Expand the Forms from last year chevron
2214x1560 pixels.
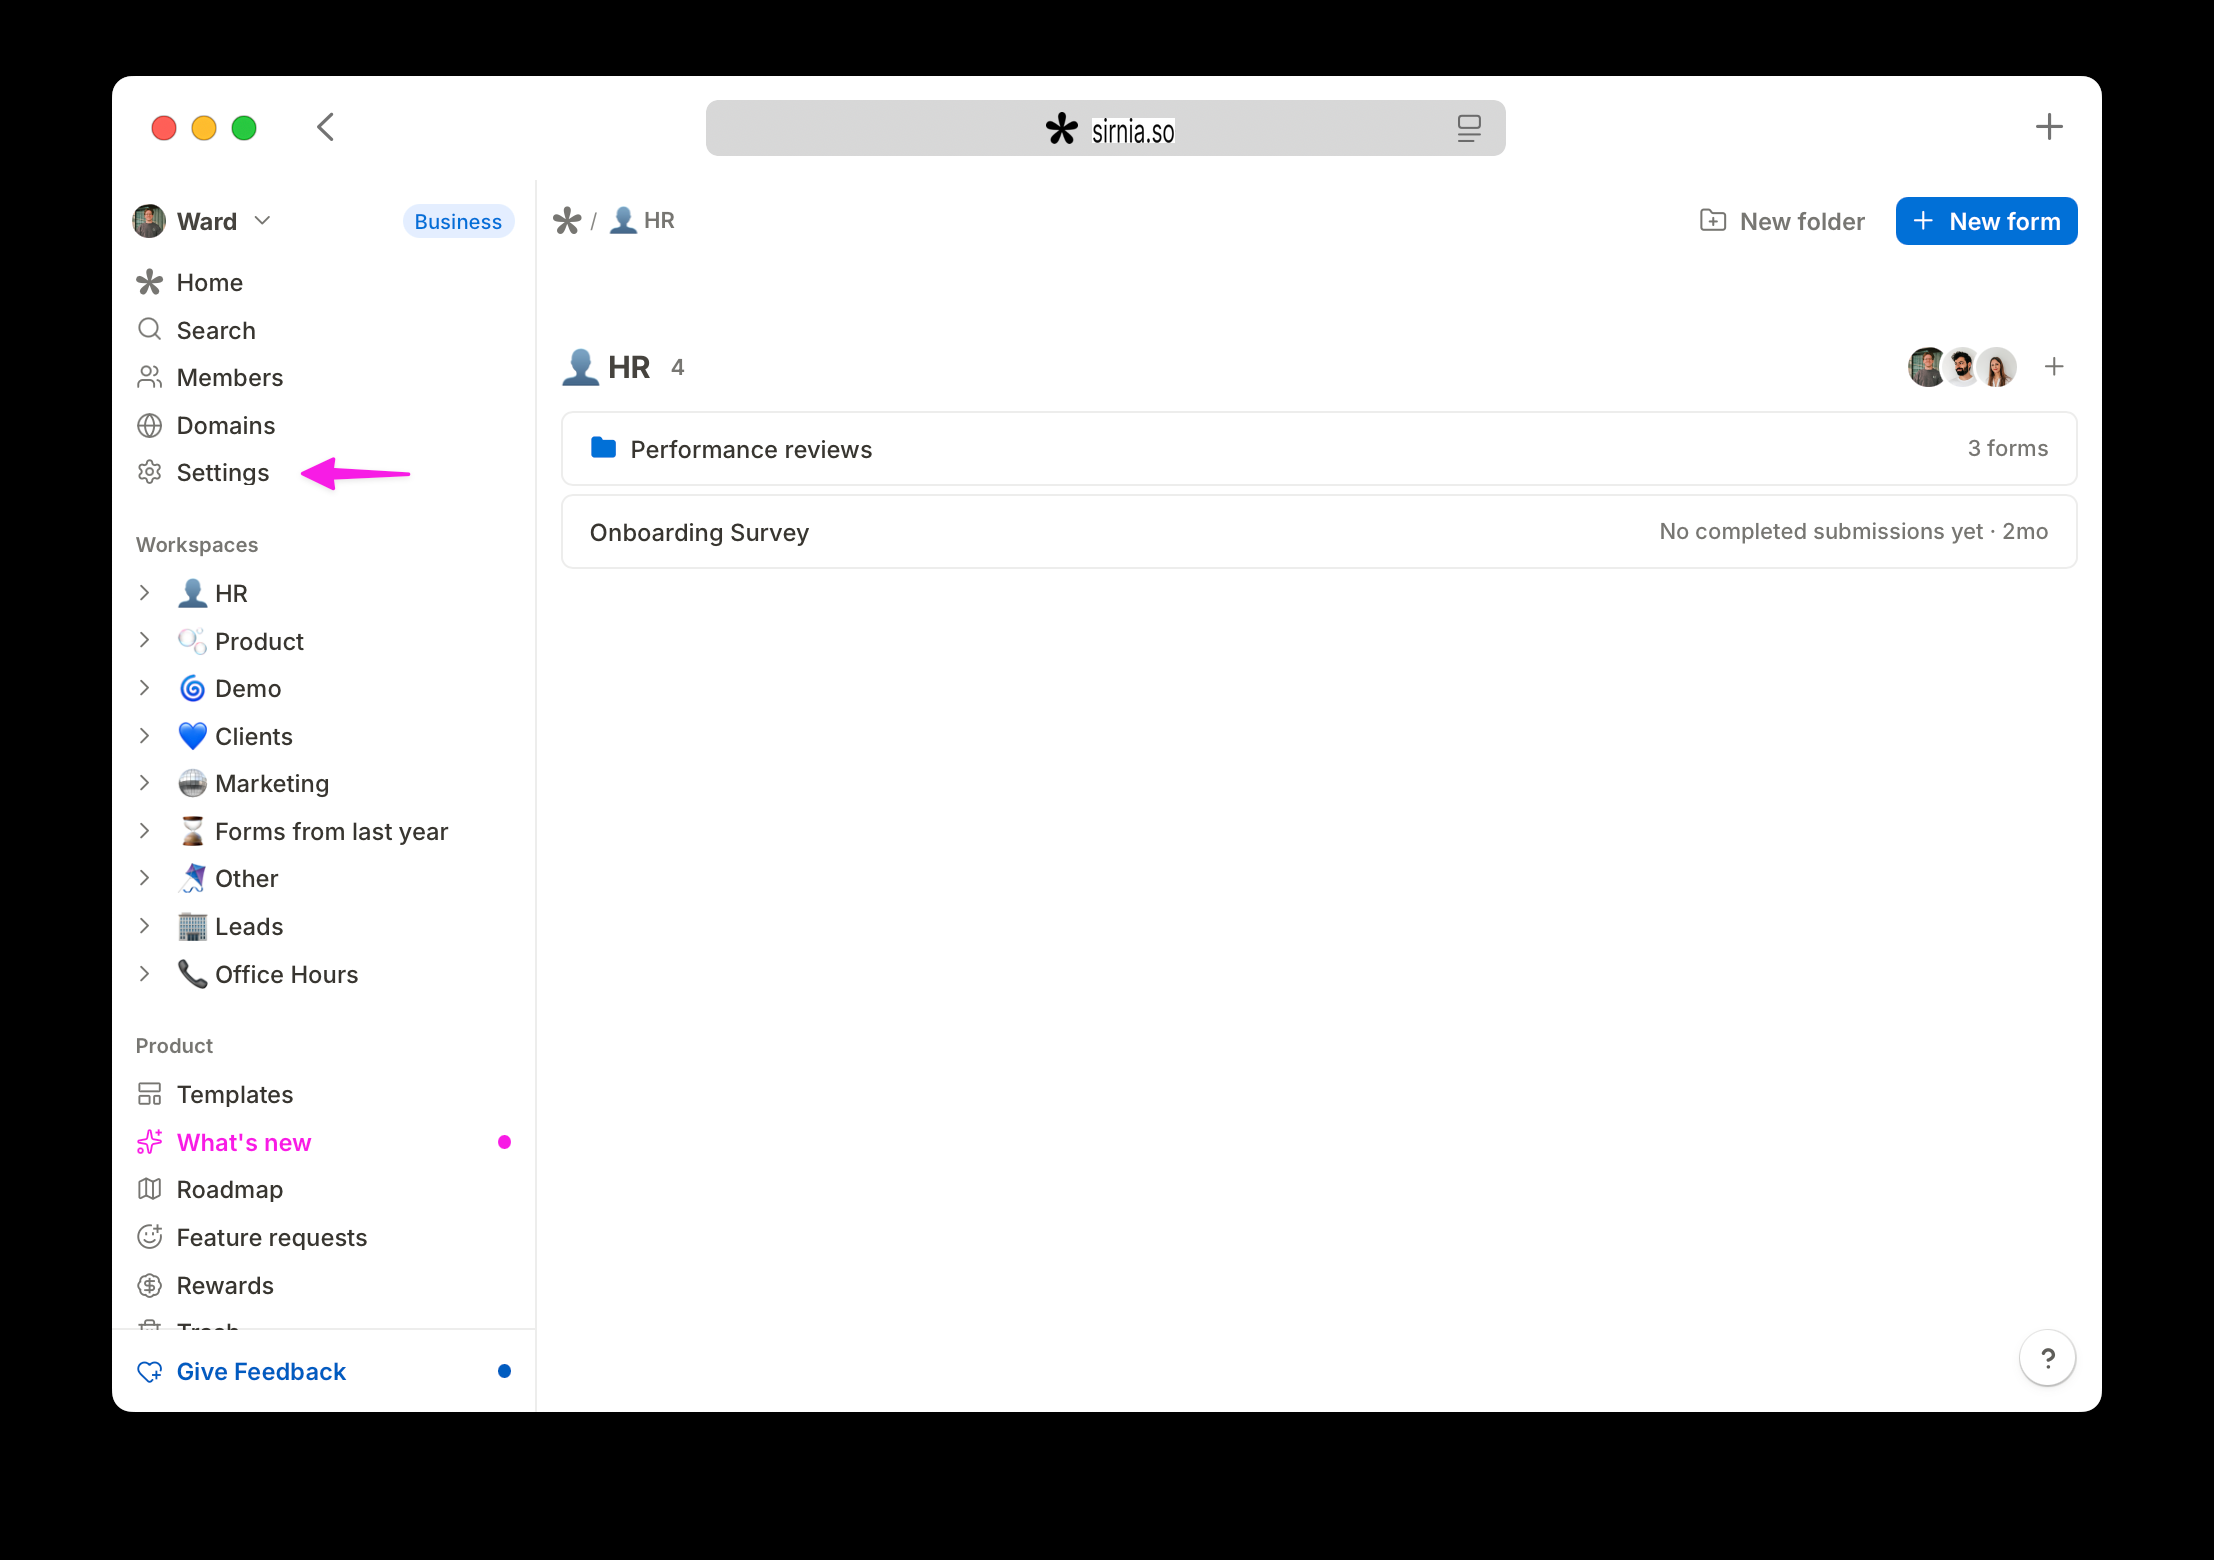(144, 831)
